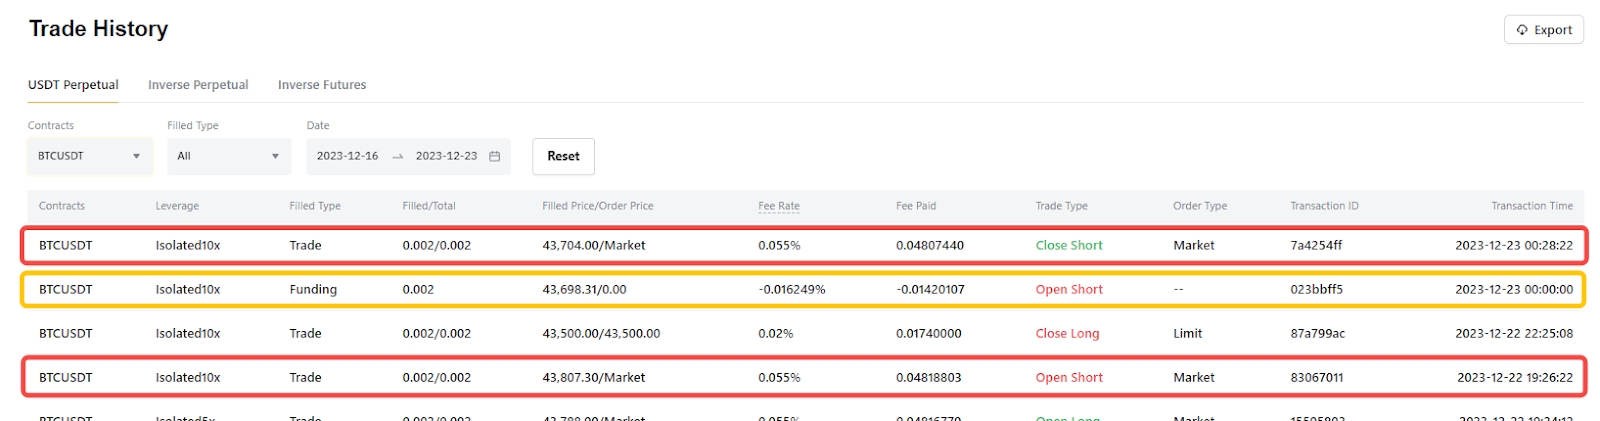Open the BTCUSDT Contracts dropdown

[89, 156]
